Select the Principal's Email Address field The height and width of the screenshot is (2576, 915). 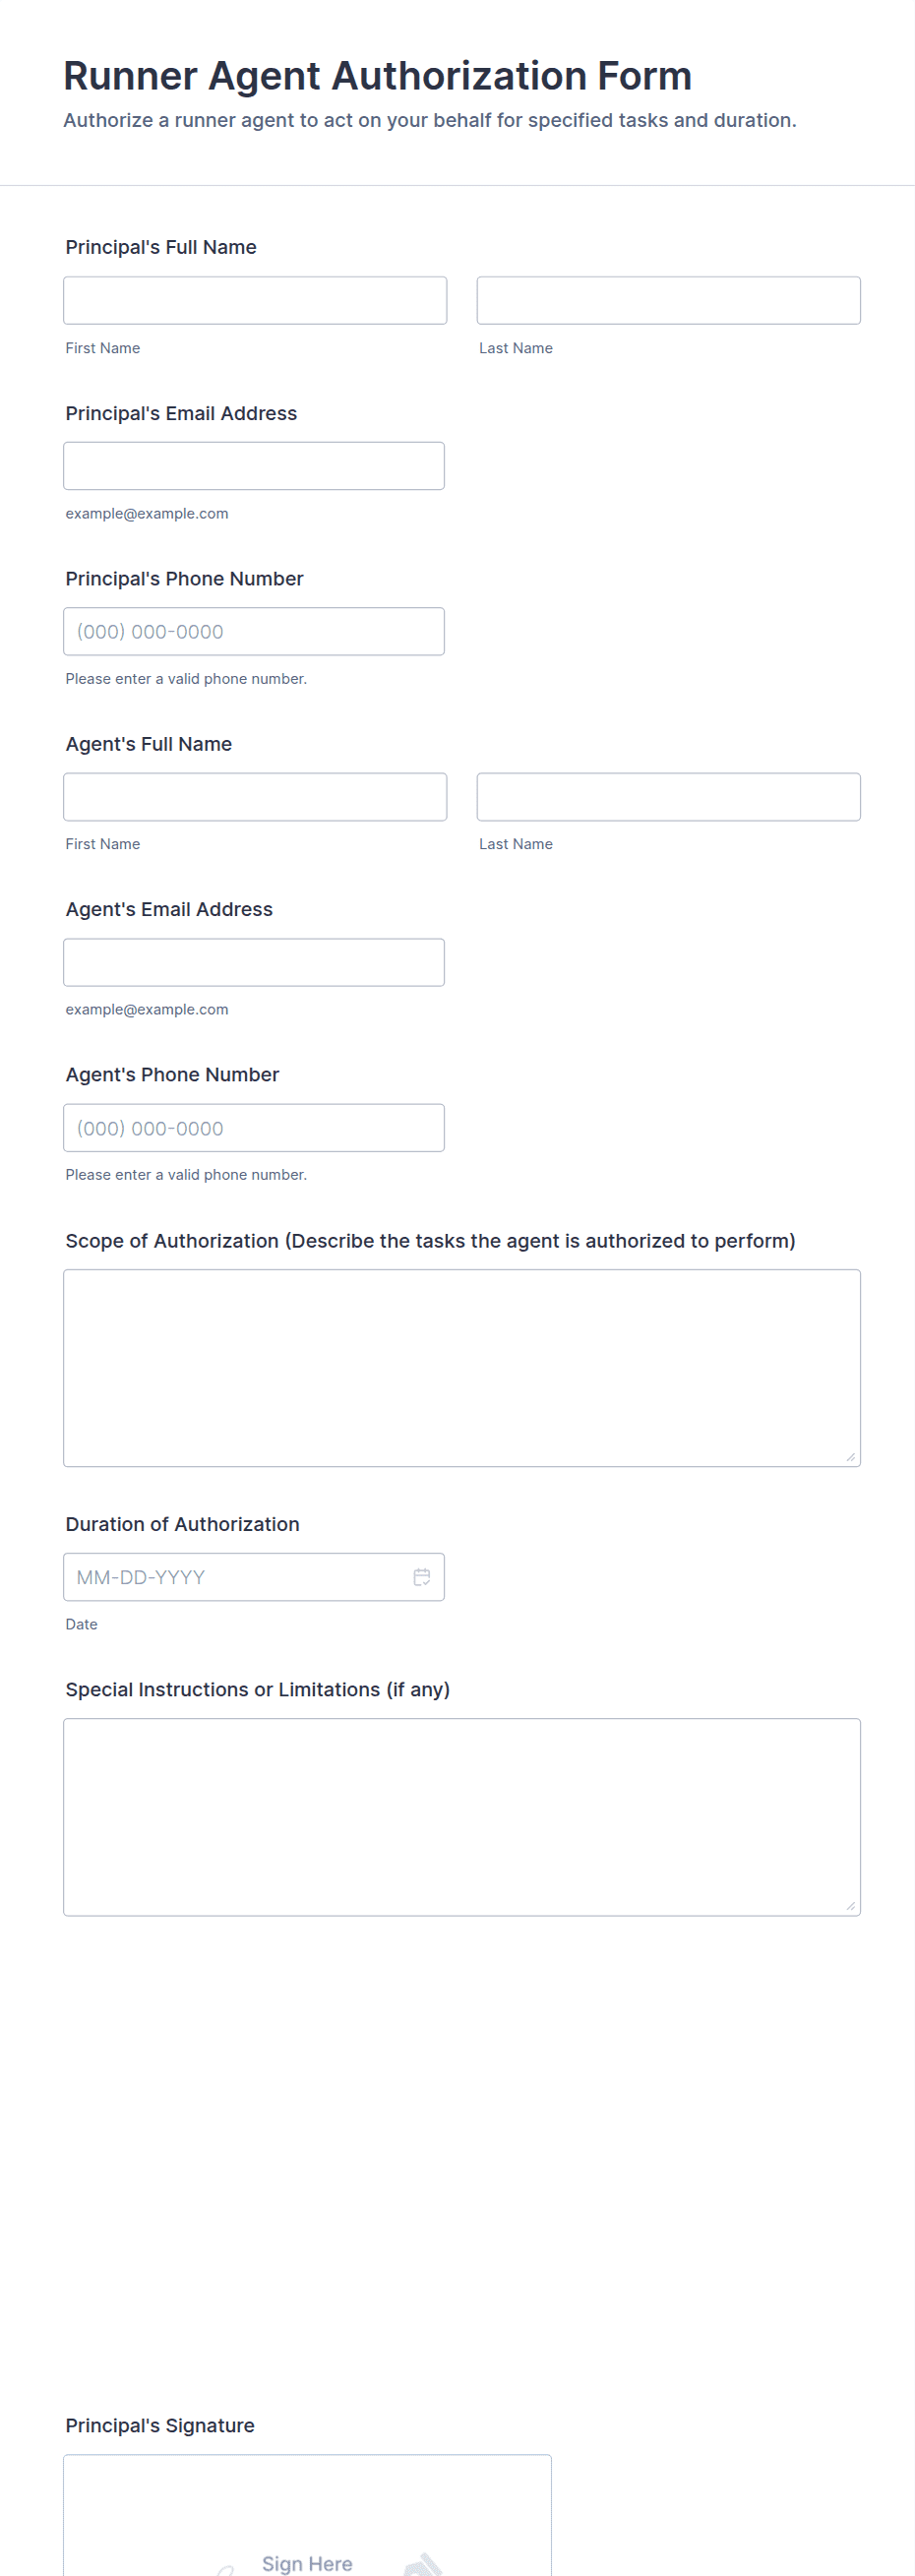click(254, 466)
